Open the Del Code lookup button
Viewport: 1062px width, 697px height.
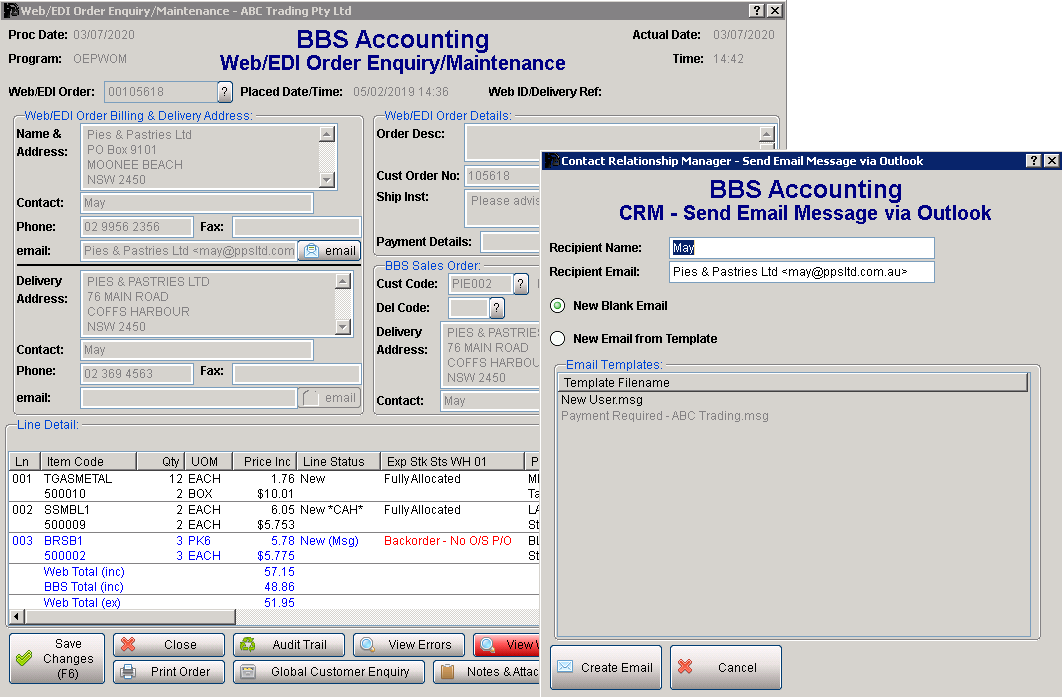pos(497,308)
